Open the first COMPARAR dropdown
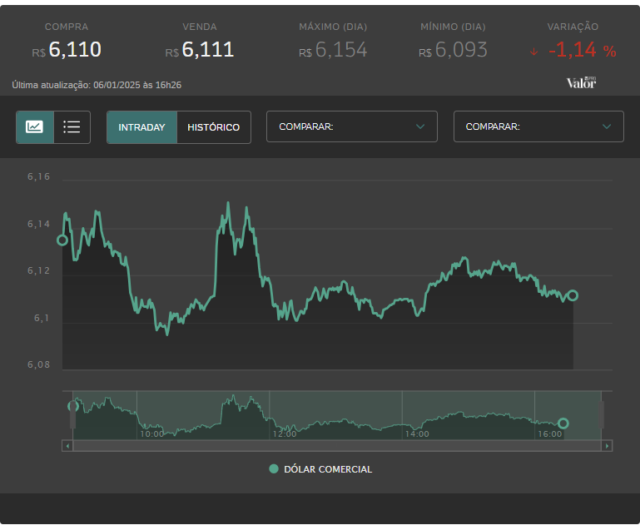This screenshot has width=640, height=525. tap(352, 127)
